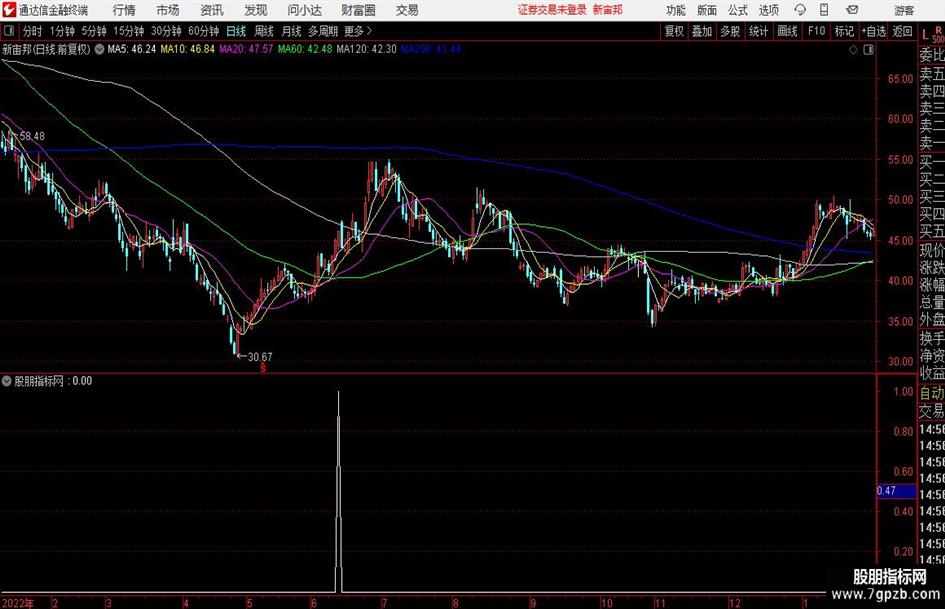The width and height of the screenshot is (945, 609).
Task: Open the 资讯 menu
Action: 212,10
